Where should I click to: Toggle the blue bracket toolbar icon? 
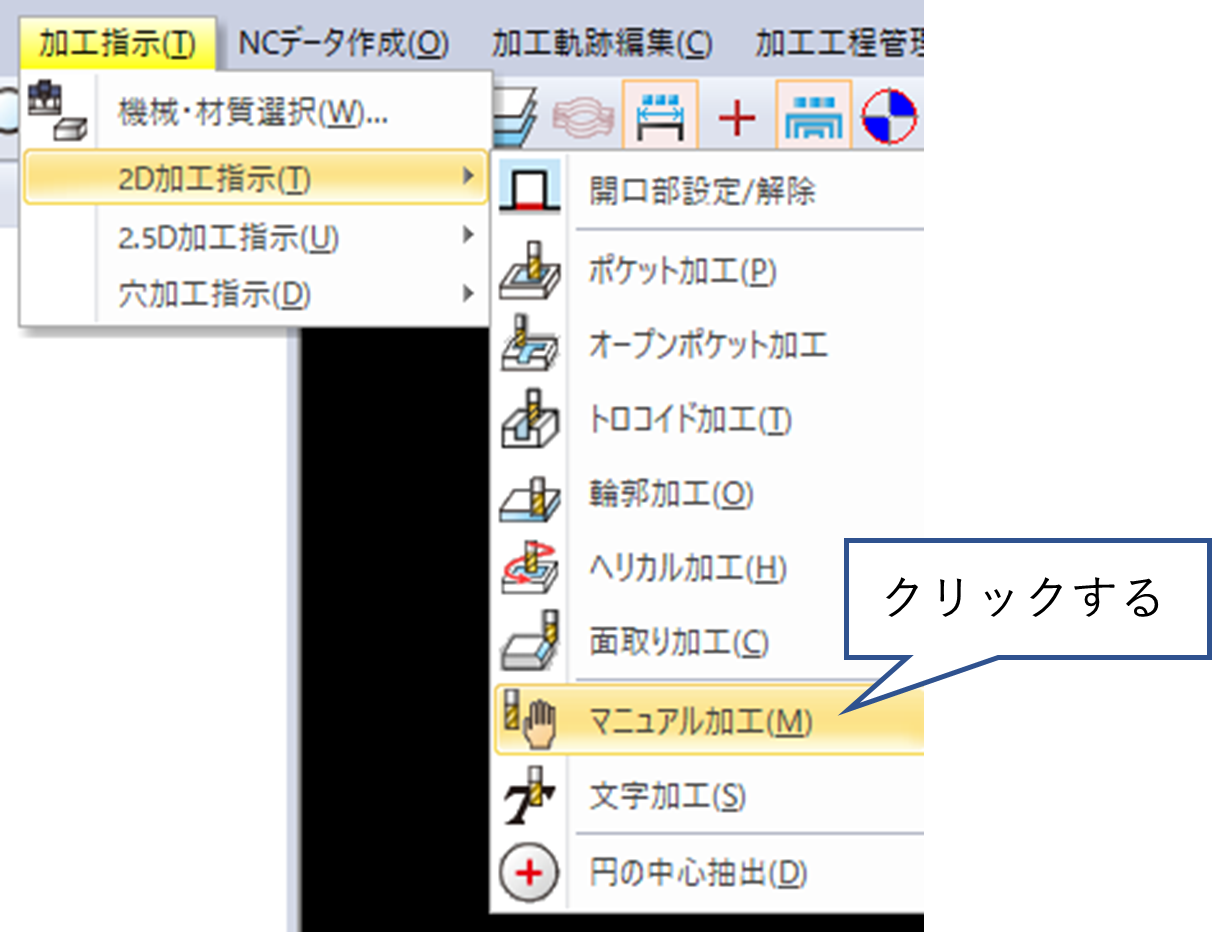pos(814,115)
